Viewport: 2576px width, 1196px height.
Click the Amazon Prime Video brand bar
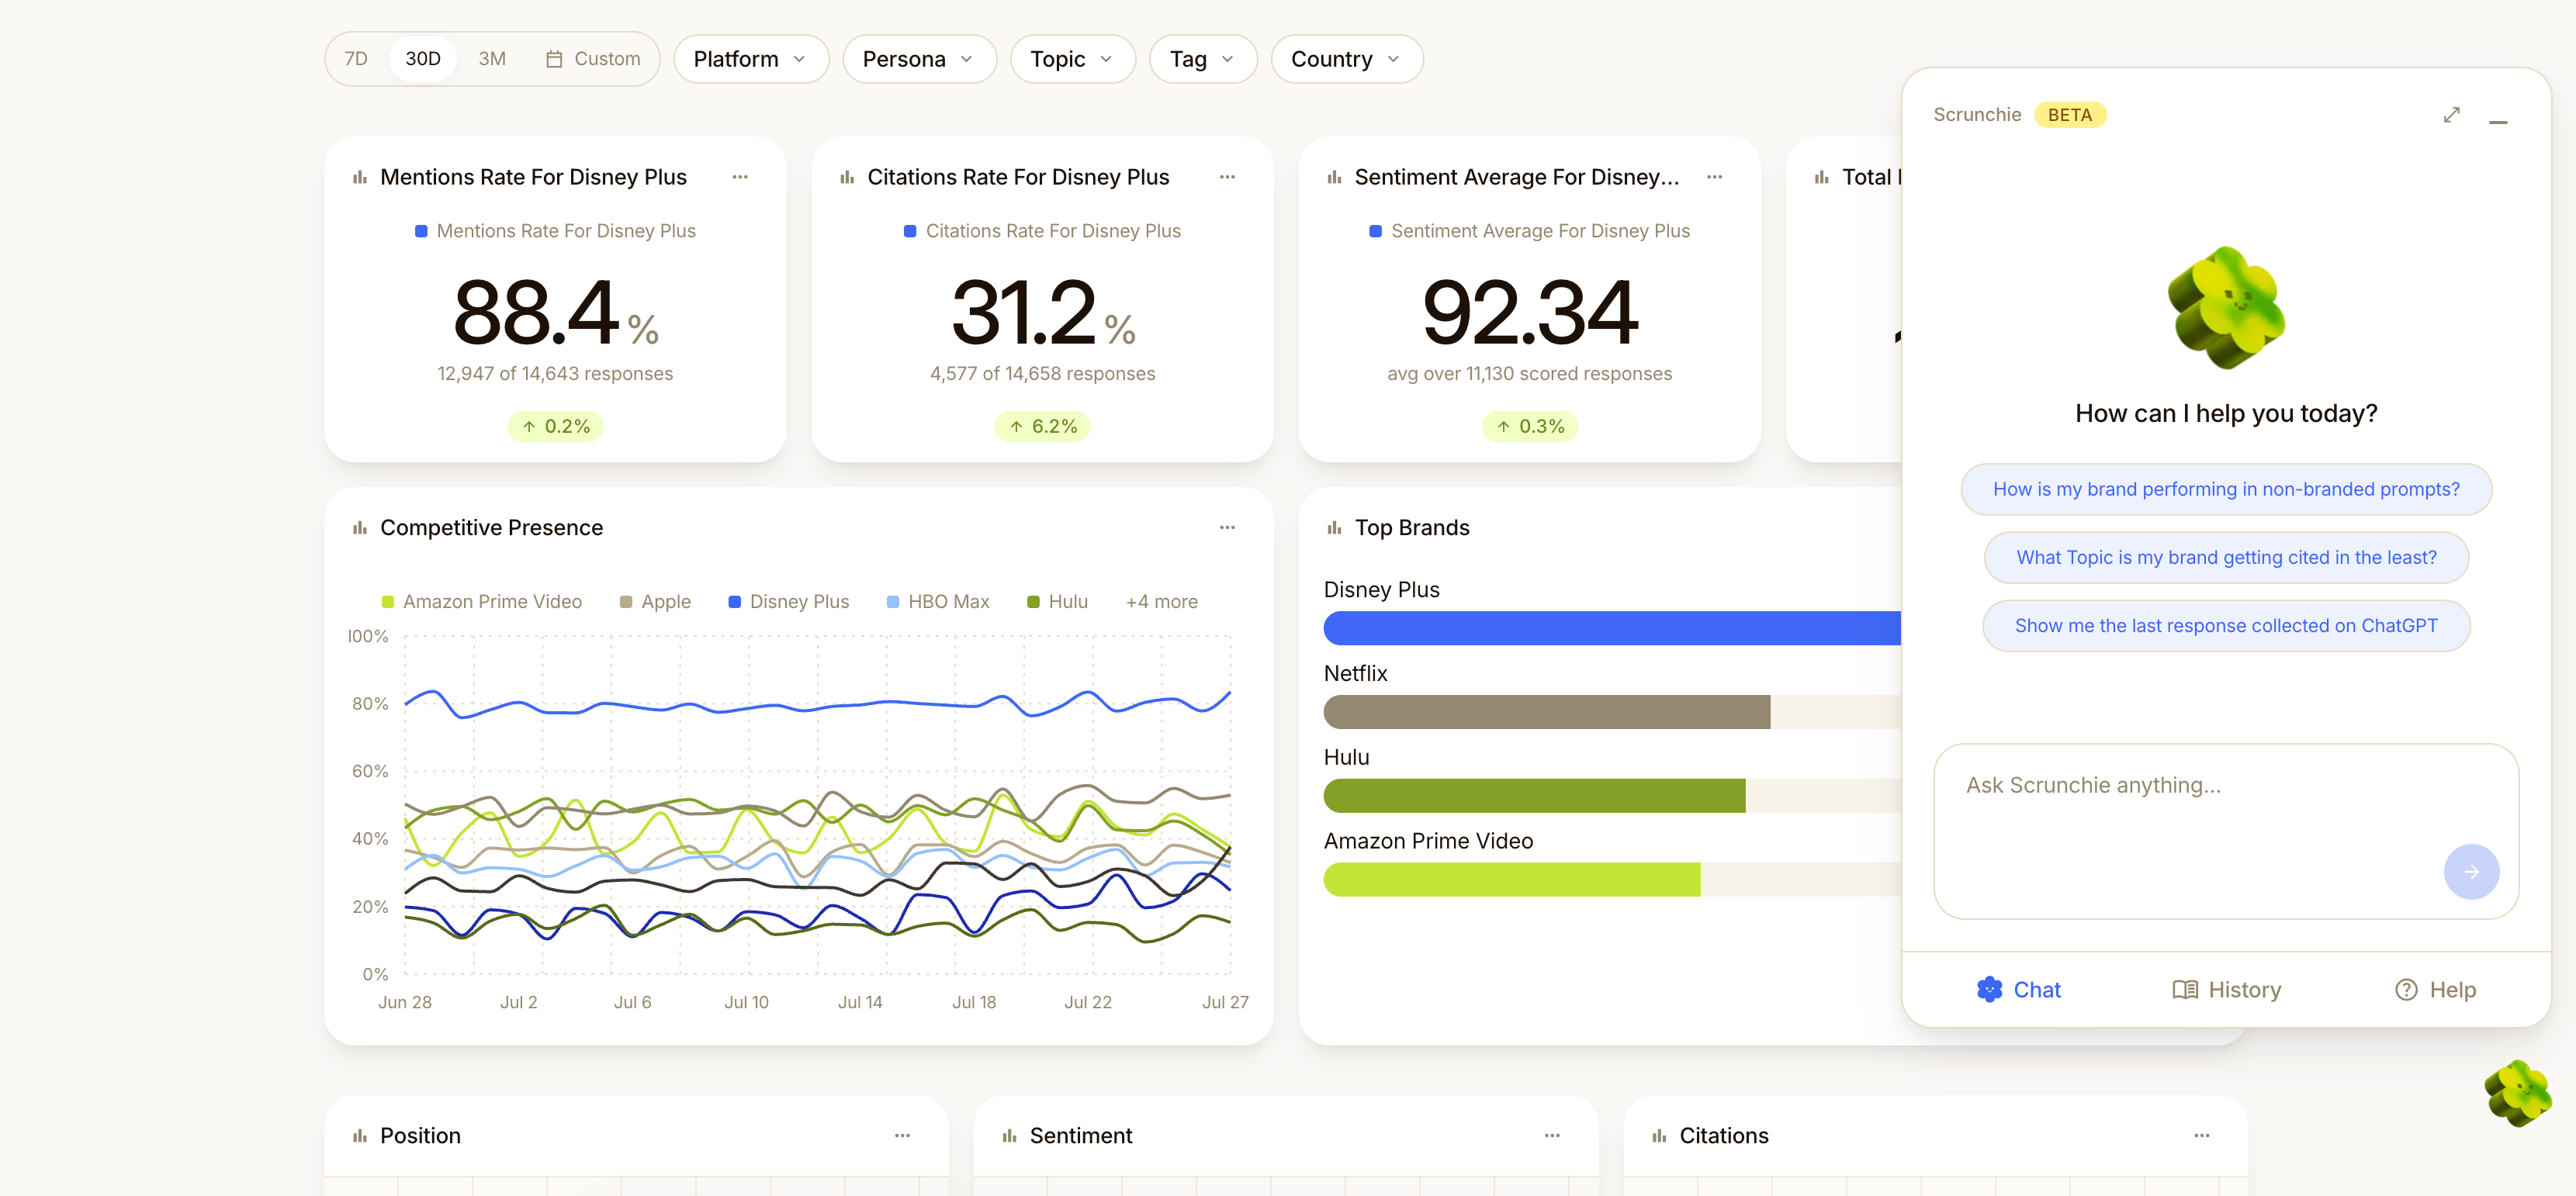1511,880
